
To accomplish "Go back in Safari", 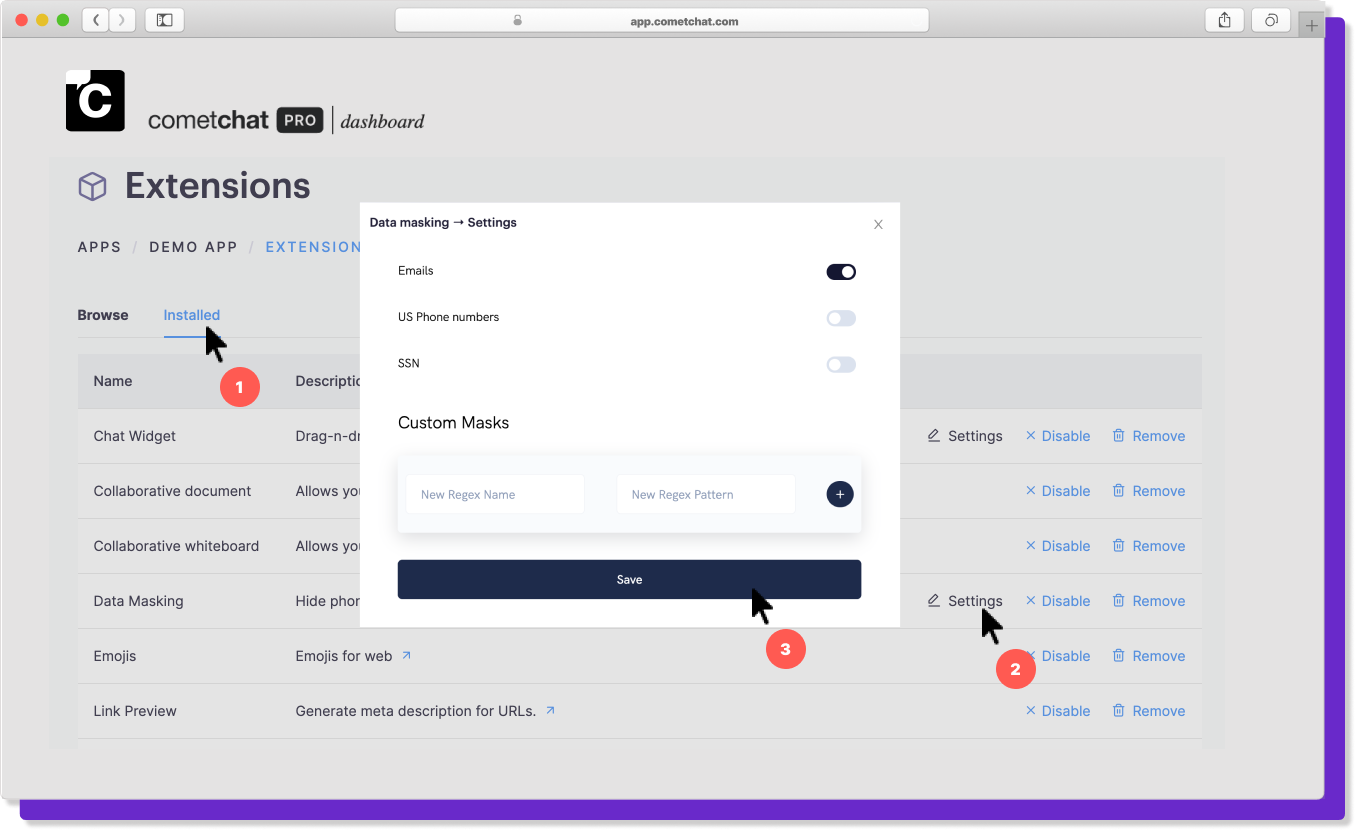I will pyautogui.click(x=95, y=20).
